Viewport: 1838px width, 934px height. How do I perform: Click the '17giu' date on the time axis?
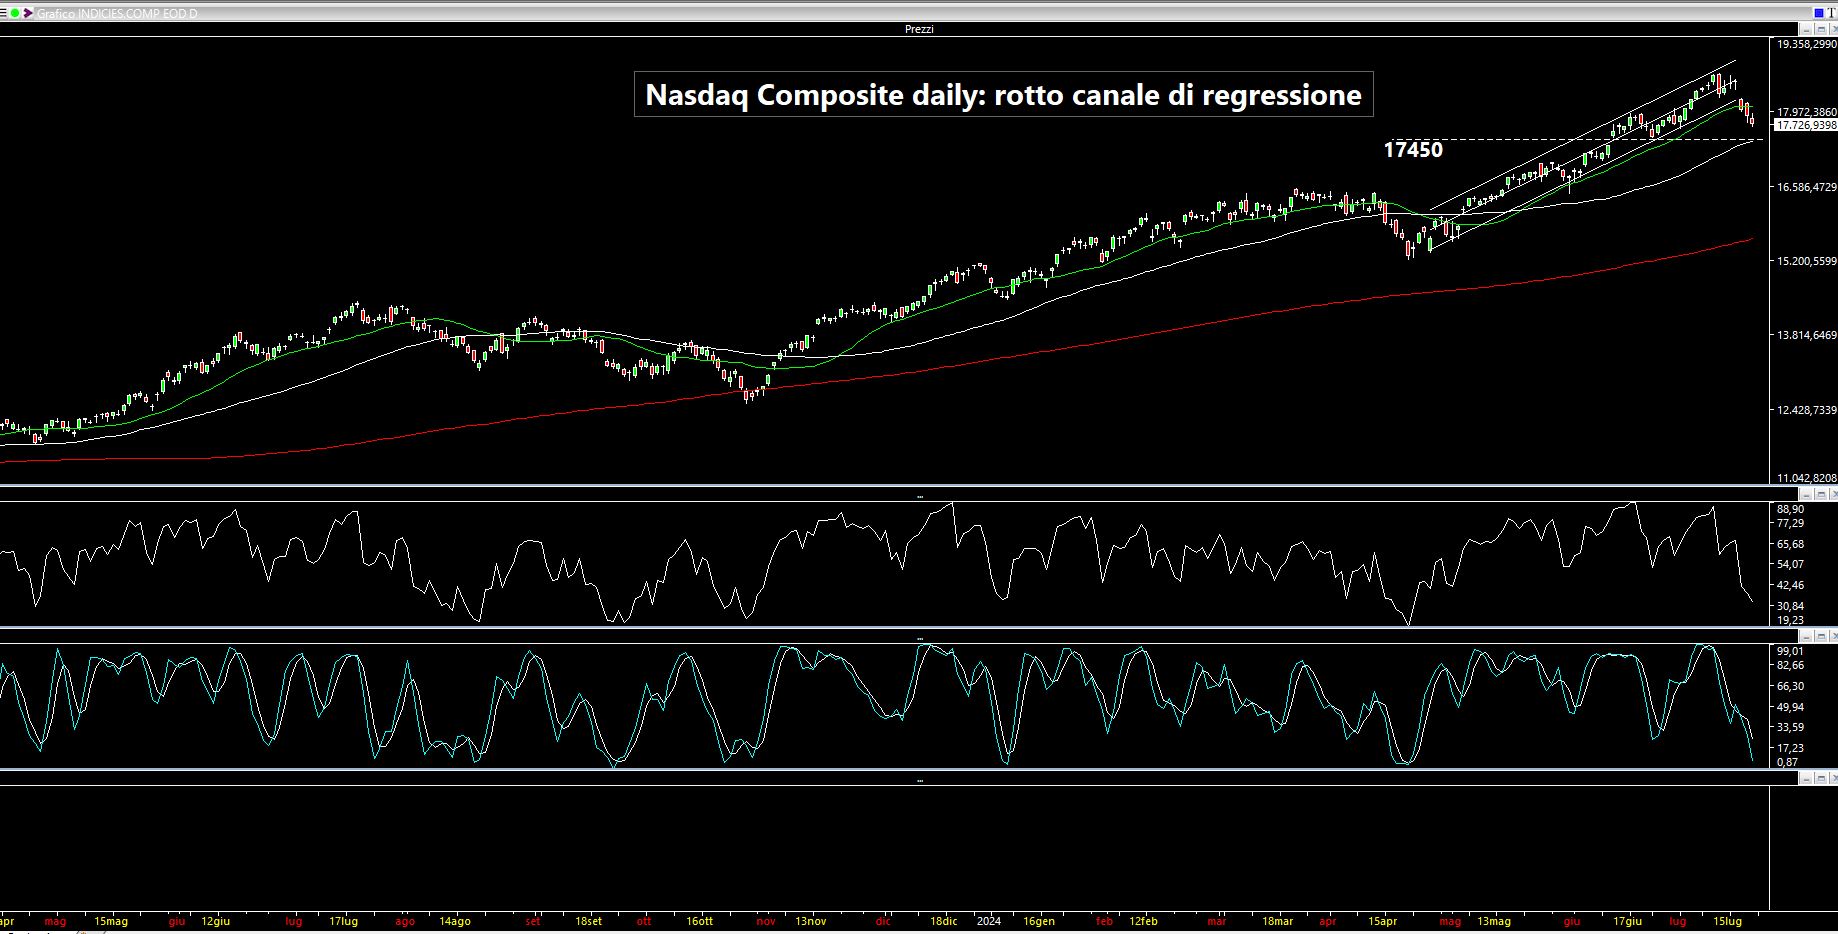coord(1627,921)
